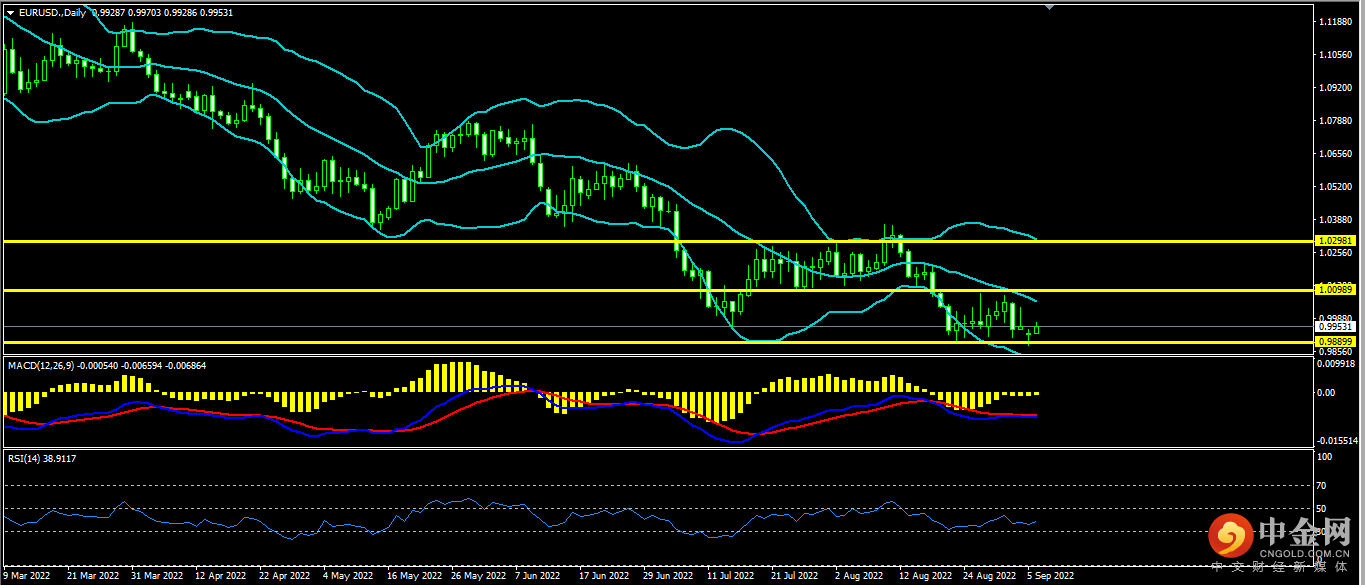Image resolution: width=1365 pixels, height=585 pixels.
Task: Click the latest candlestick on the price chart
Action: (1037, 329)
